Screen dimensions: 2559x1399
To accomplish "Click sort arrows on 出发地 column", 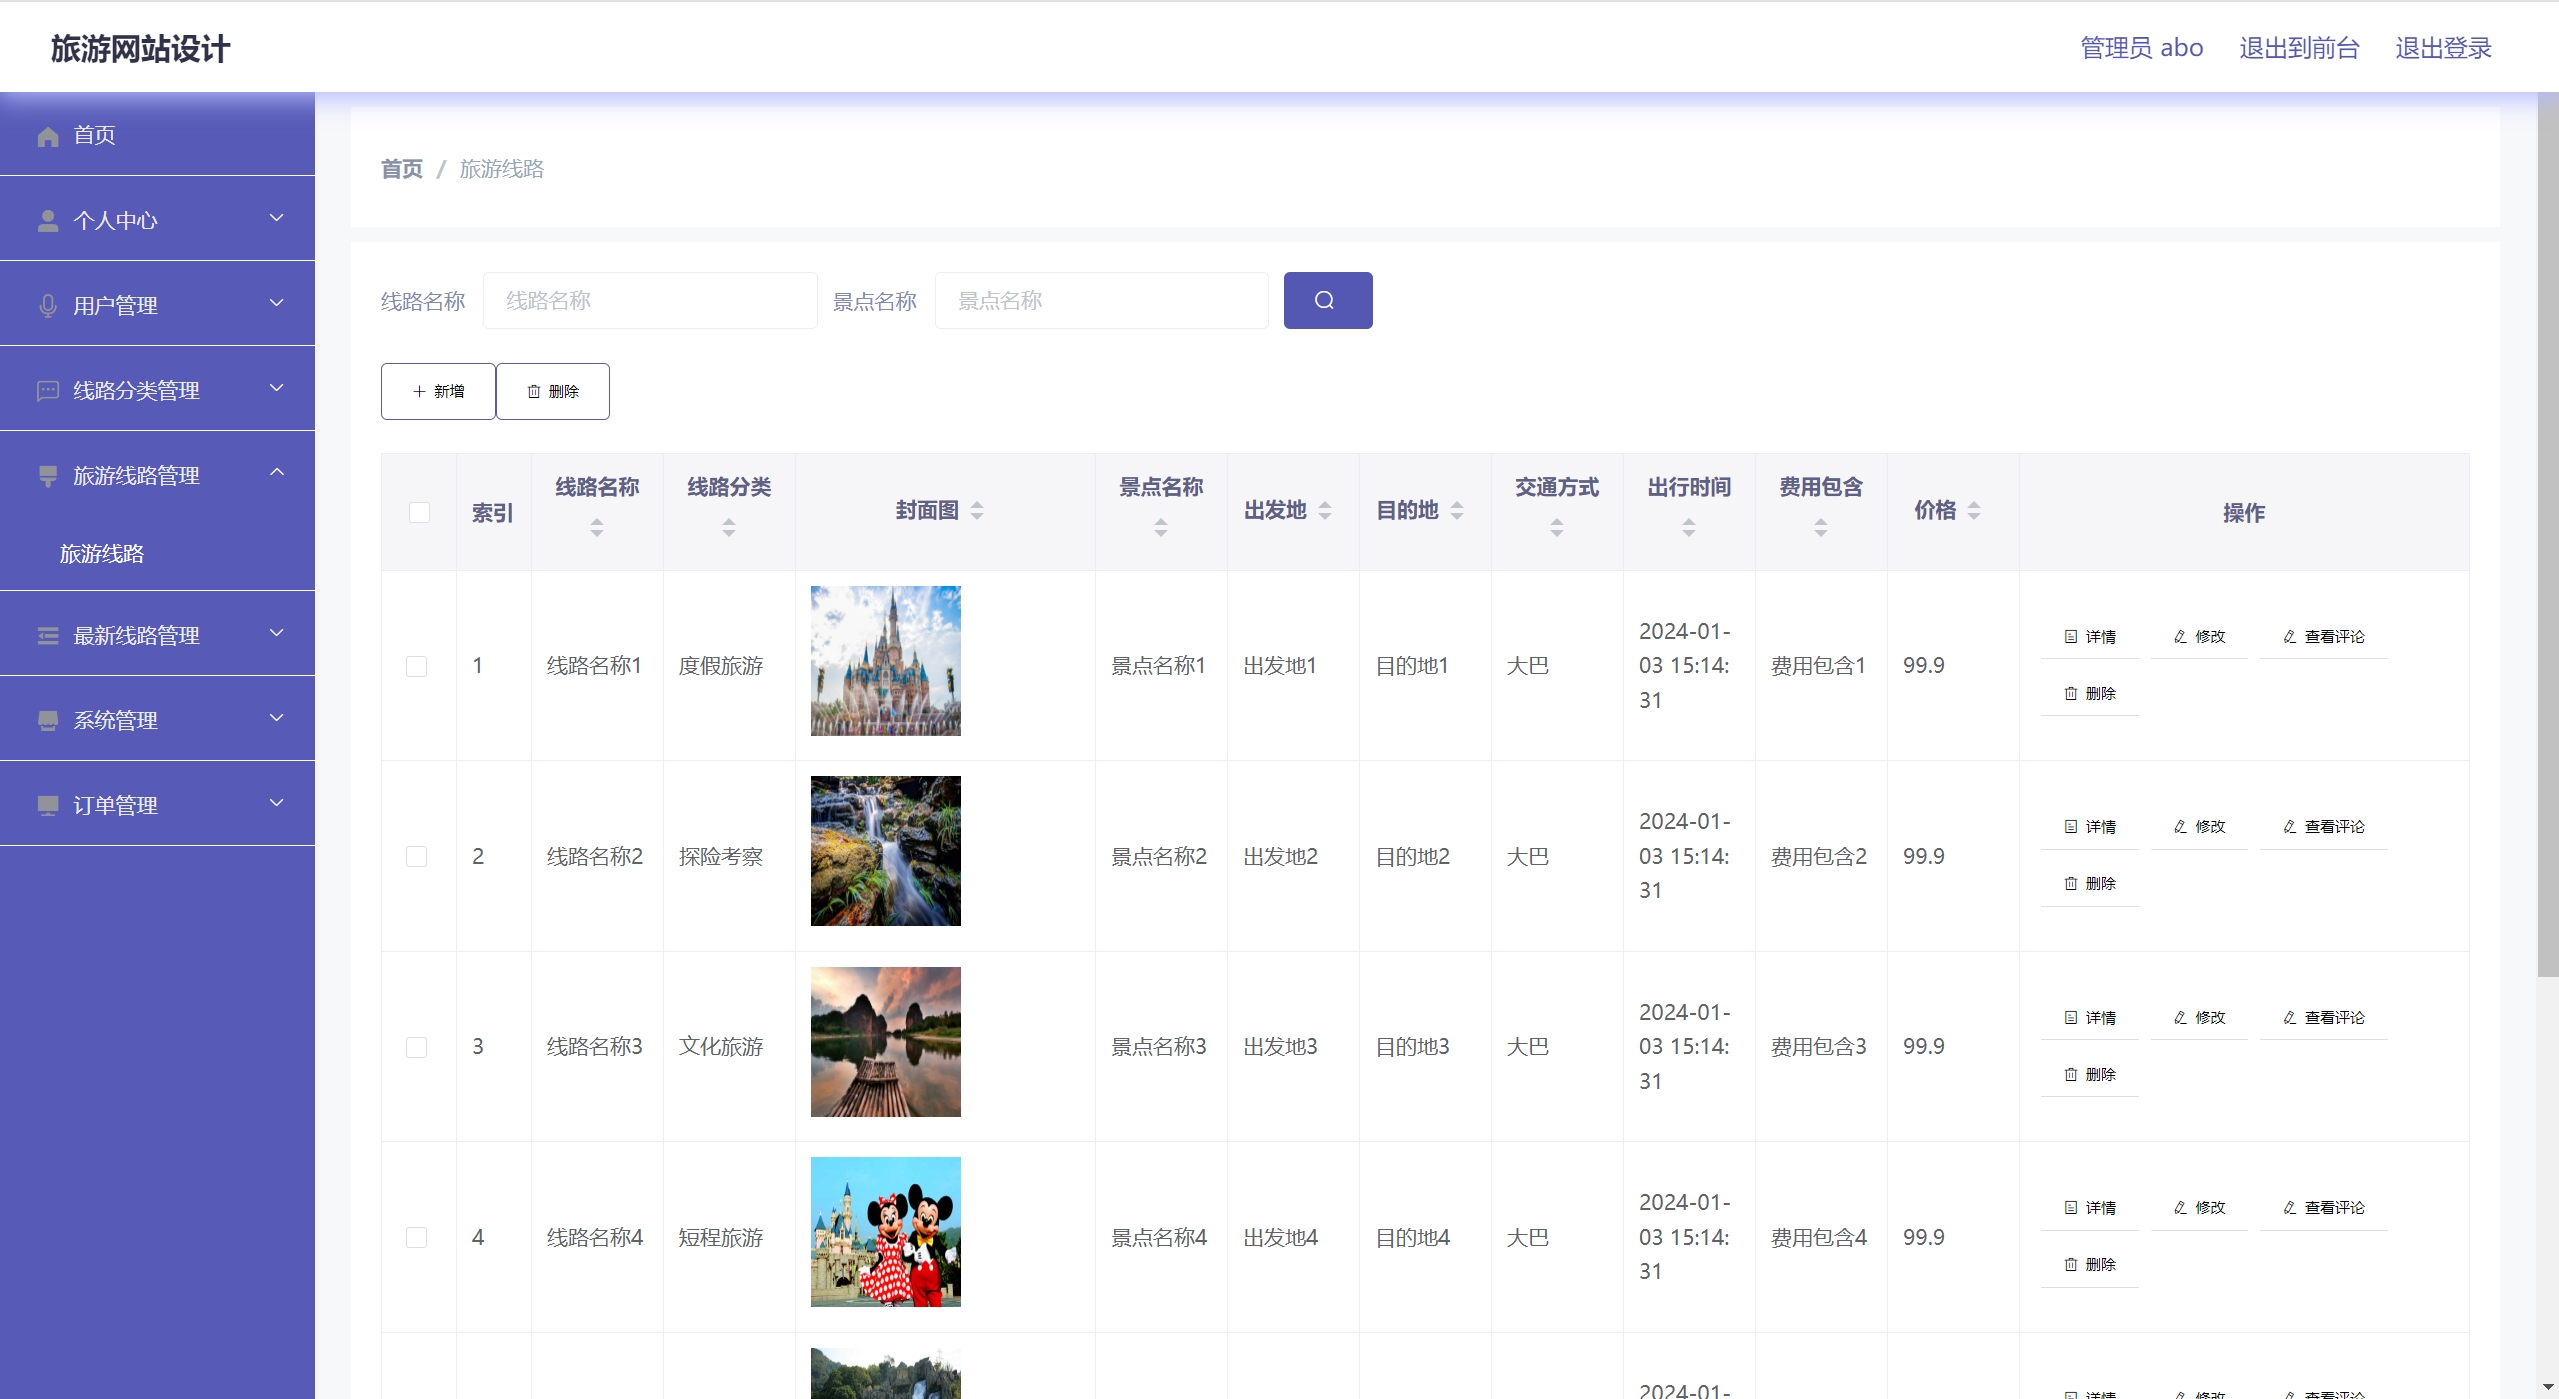I will (1324, 511).
